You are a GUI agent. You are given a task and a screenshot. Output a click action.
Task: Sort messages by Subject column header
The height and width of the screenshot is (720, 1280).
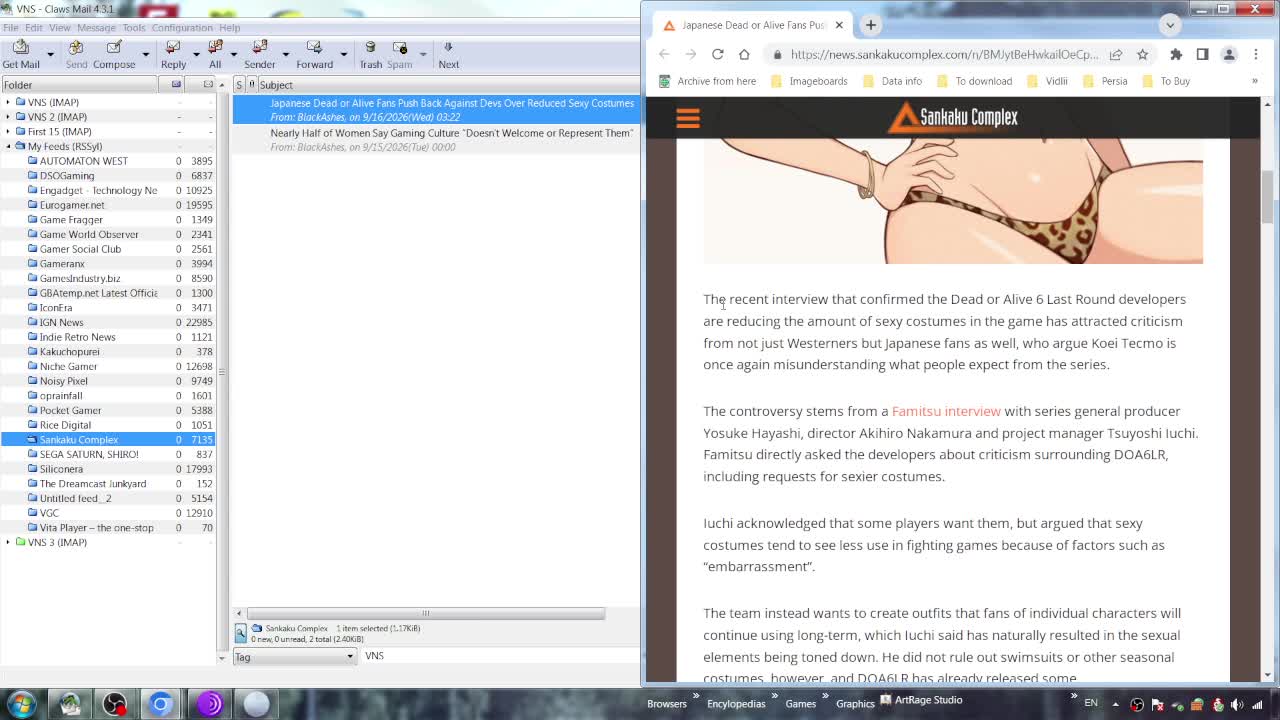click(448, 85)
